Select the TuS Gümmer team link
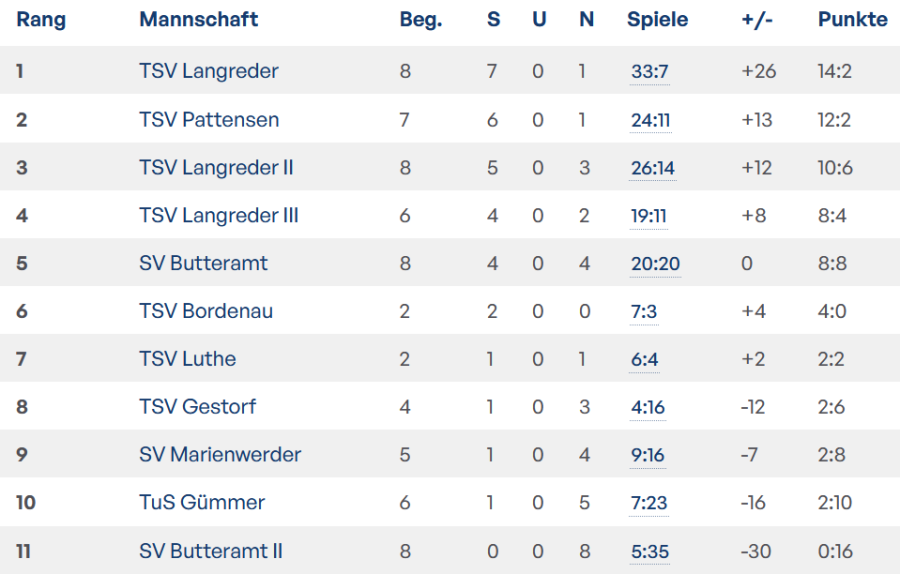Image resolution: width=900 pixels, height=574 pixels. coord(202,502)
